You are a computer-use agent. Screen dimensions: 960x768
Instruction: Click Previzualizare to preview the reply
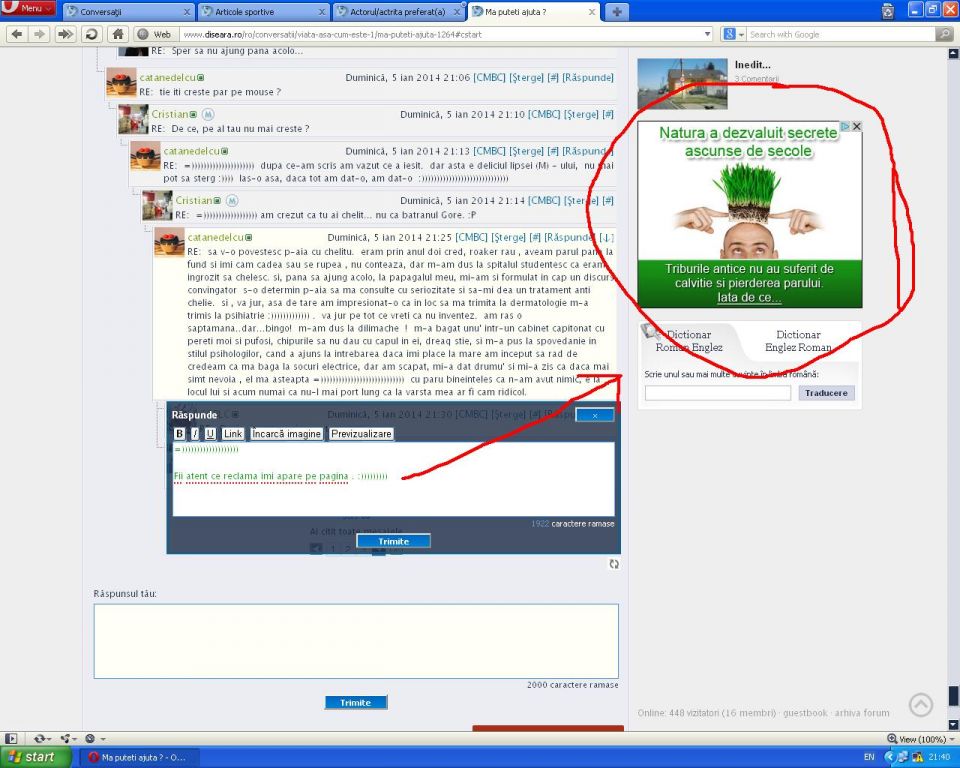point(361,434)
